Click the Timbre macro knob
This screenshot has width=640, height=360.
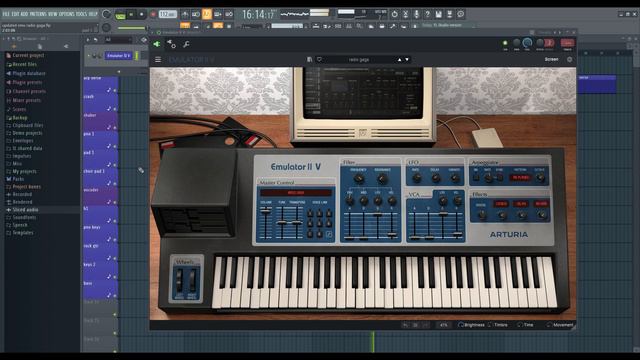[x=491, y=325]
